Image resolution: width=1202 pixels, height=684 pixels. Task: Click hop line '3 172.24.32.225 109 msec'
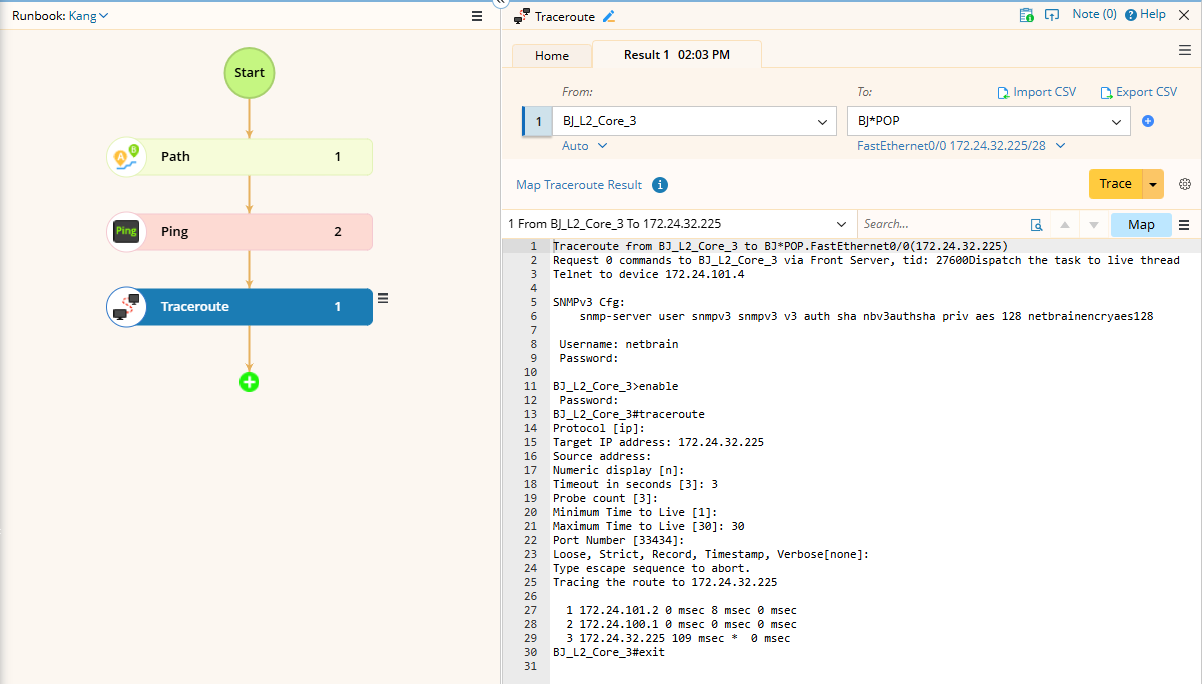(678, 638)
